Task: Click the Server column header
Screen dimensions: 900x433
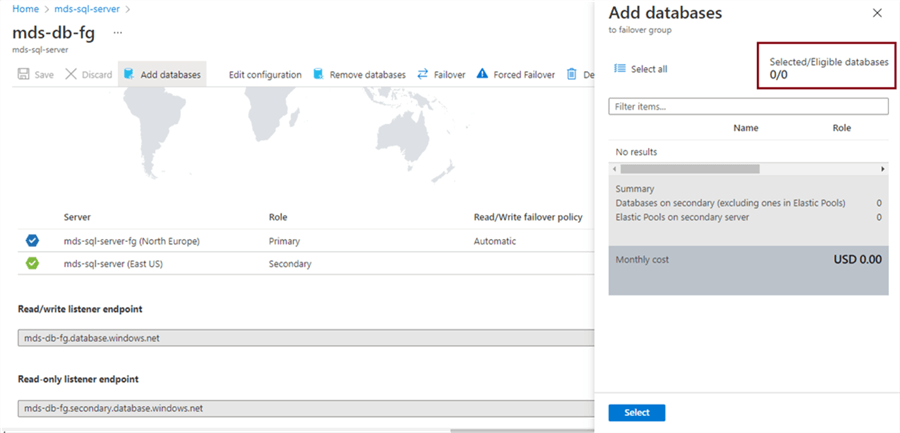Action: 77,217
